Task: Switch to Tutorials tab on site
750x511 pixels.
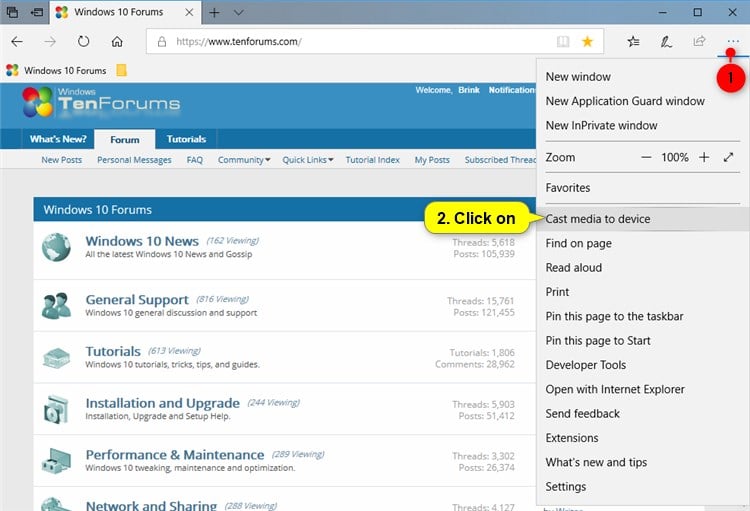Action: point(186,139)
